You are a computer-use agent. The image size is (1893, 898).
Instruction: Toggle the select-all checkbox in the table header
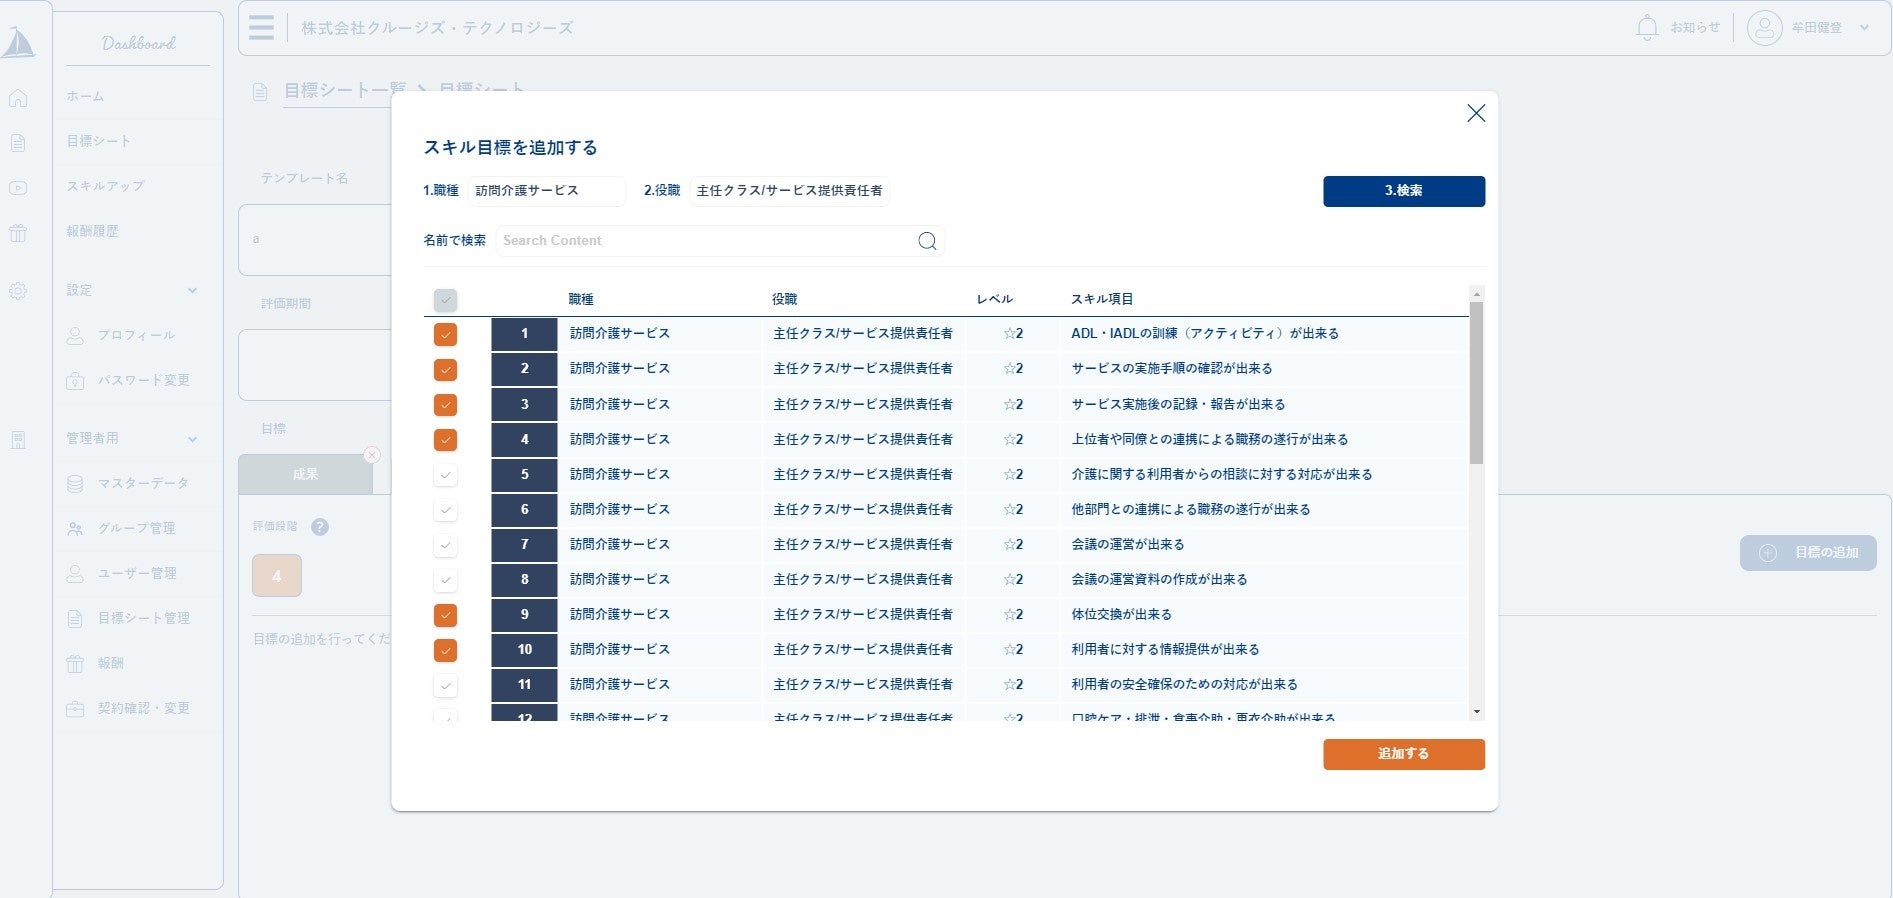pos(446,300)
